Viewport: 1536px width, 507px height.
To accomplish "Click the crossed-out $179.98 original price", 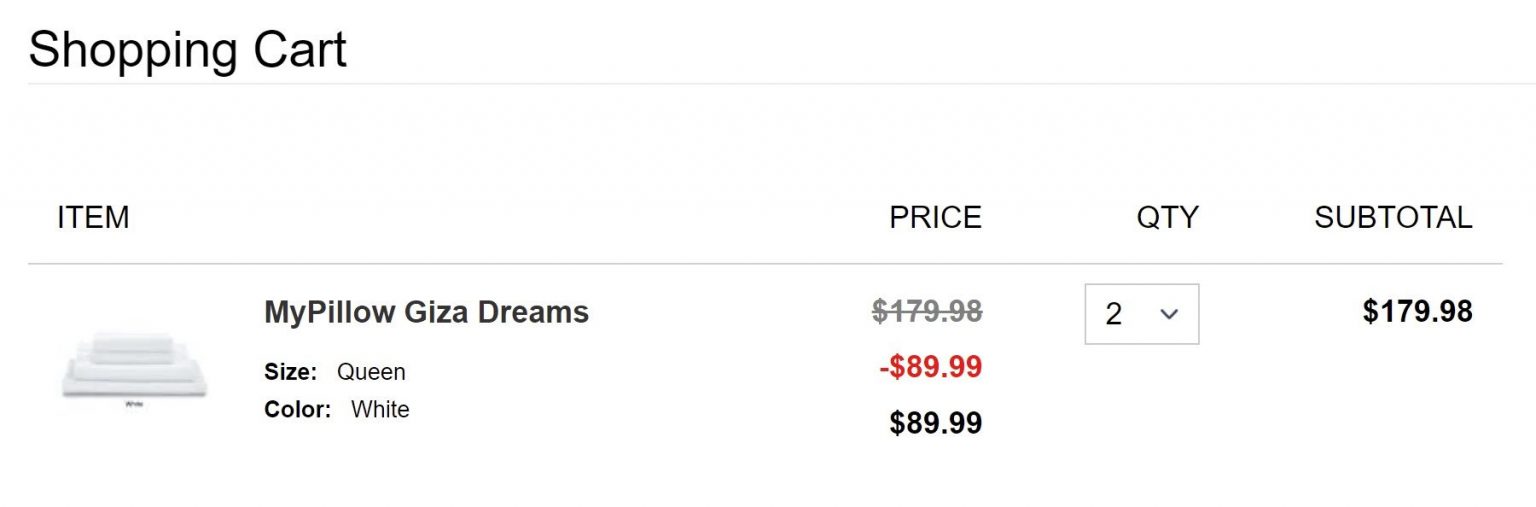I will [x=926, y=311].
